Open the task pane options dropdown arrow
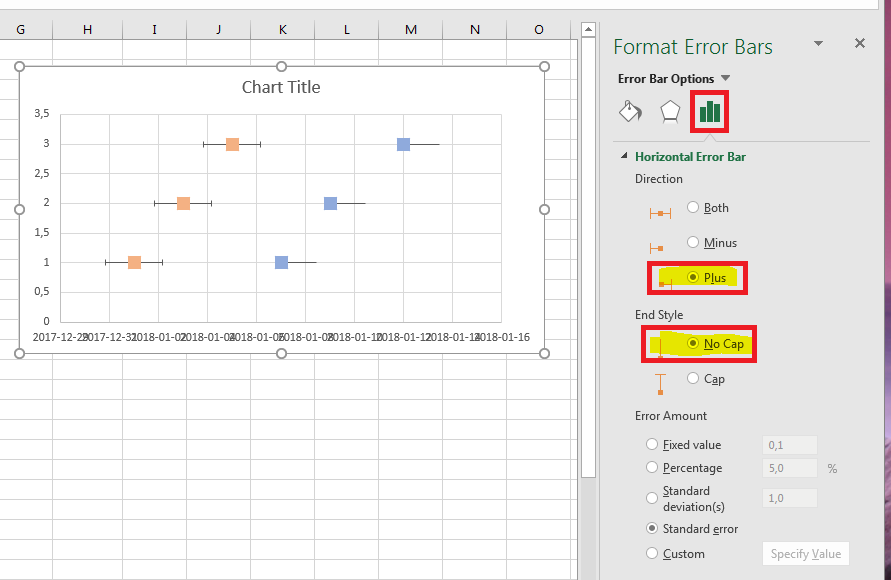The image size is (891, 580). coord(818,43)
